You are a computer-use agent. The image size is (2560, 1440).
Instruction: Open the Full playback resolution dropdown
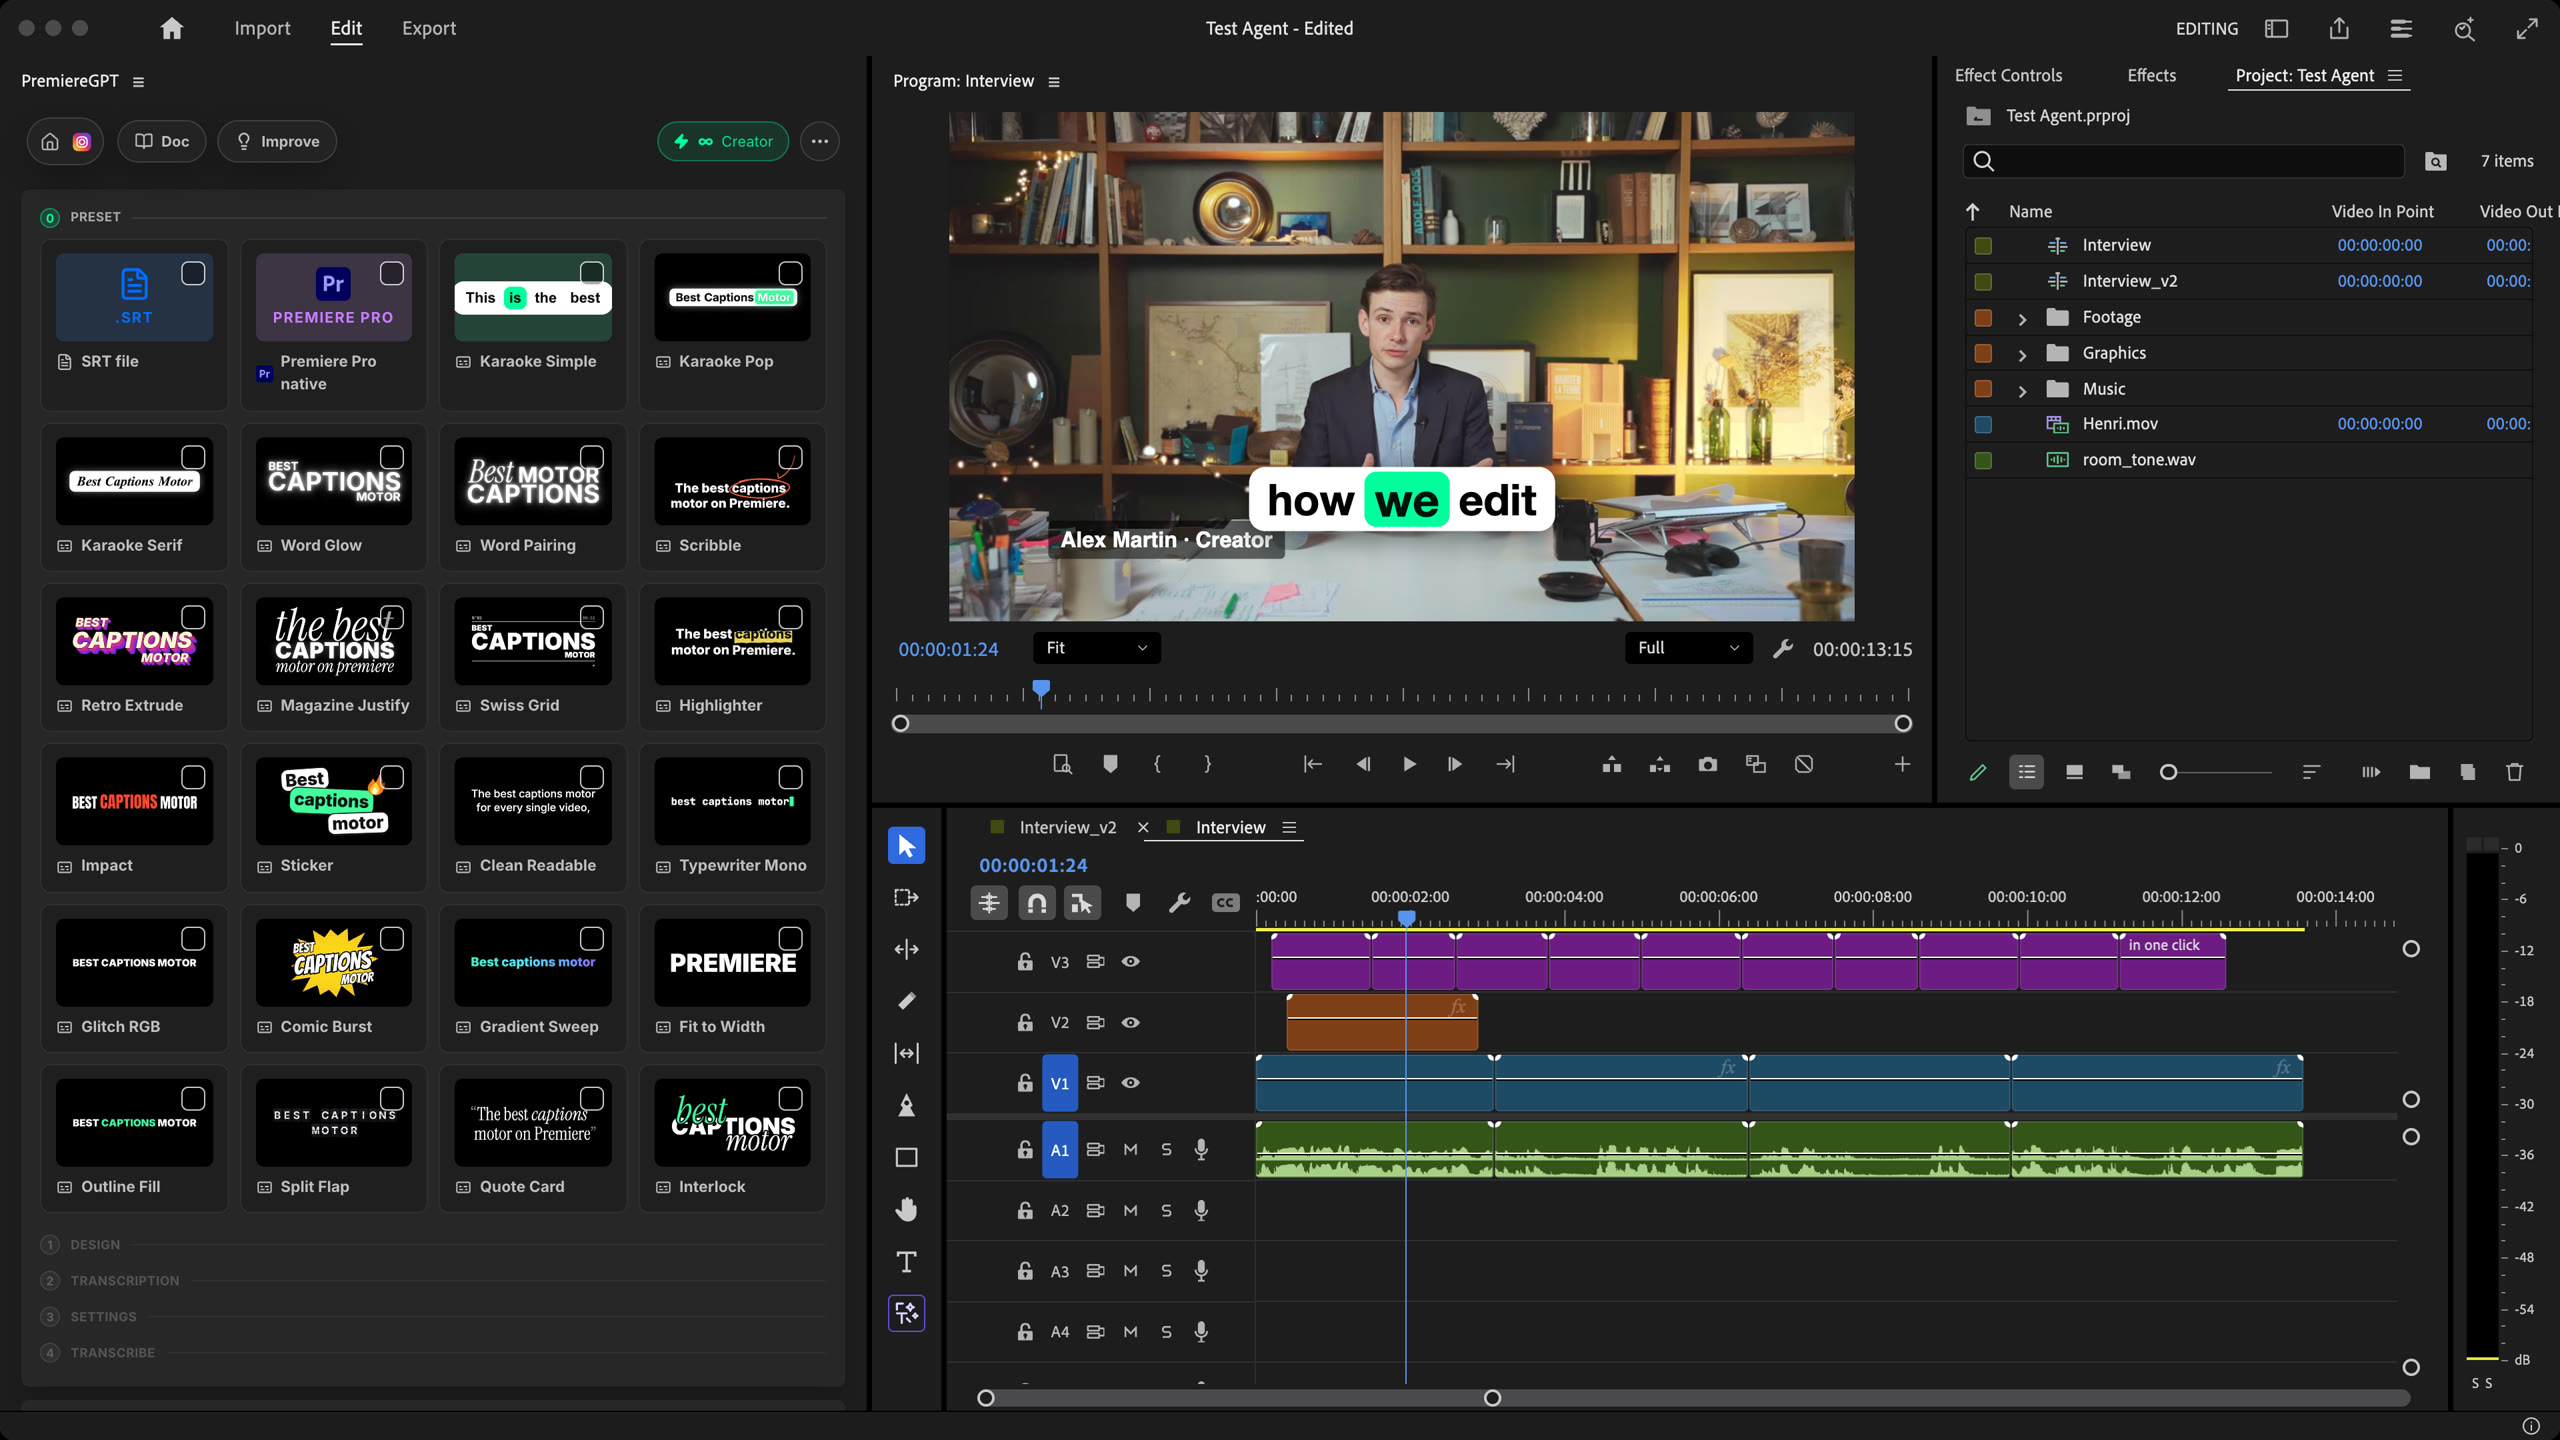pos(1688,648)
